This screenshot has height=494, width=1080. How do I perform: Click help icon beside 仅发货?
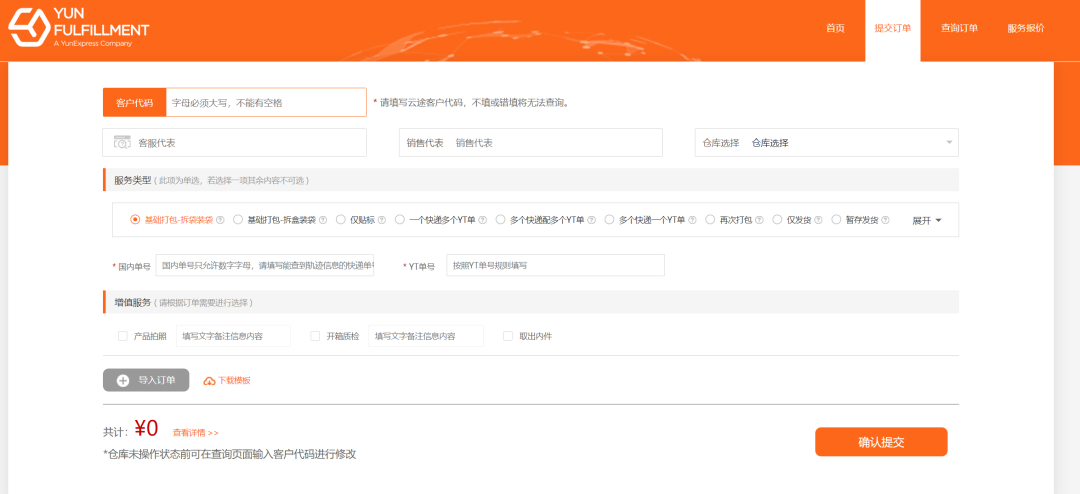coord(818,220)
